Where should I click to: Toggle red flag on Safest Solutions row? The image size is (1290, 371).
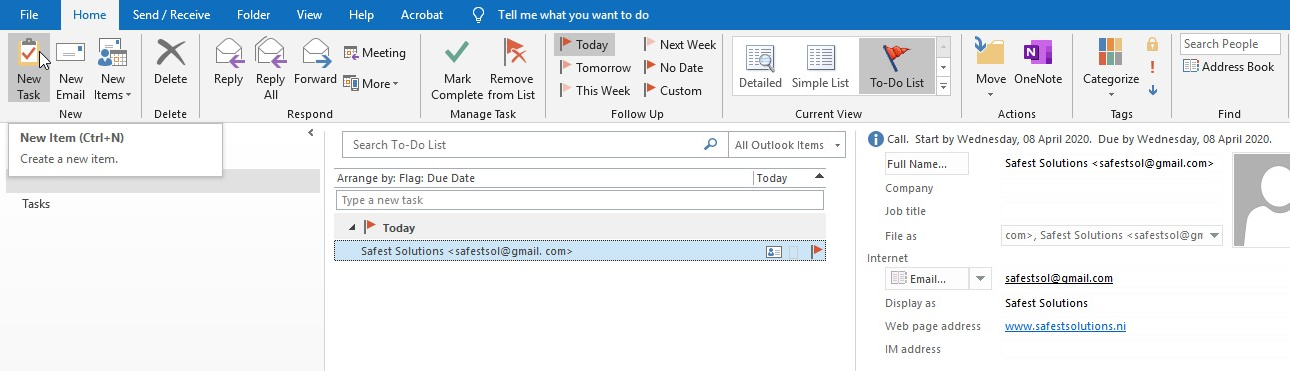point(816,252)
